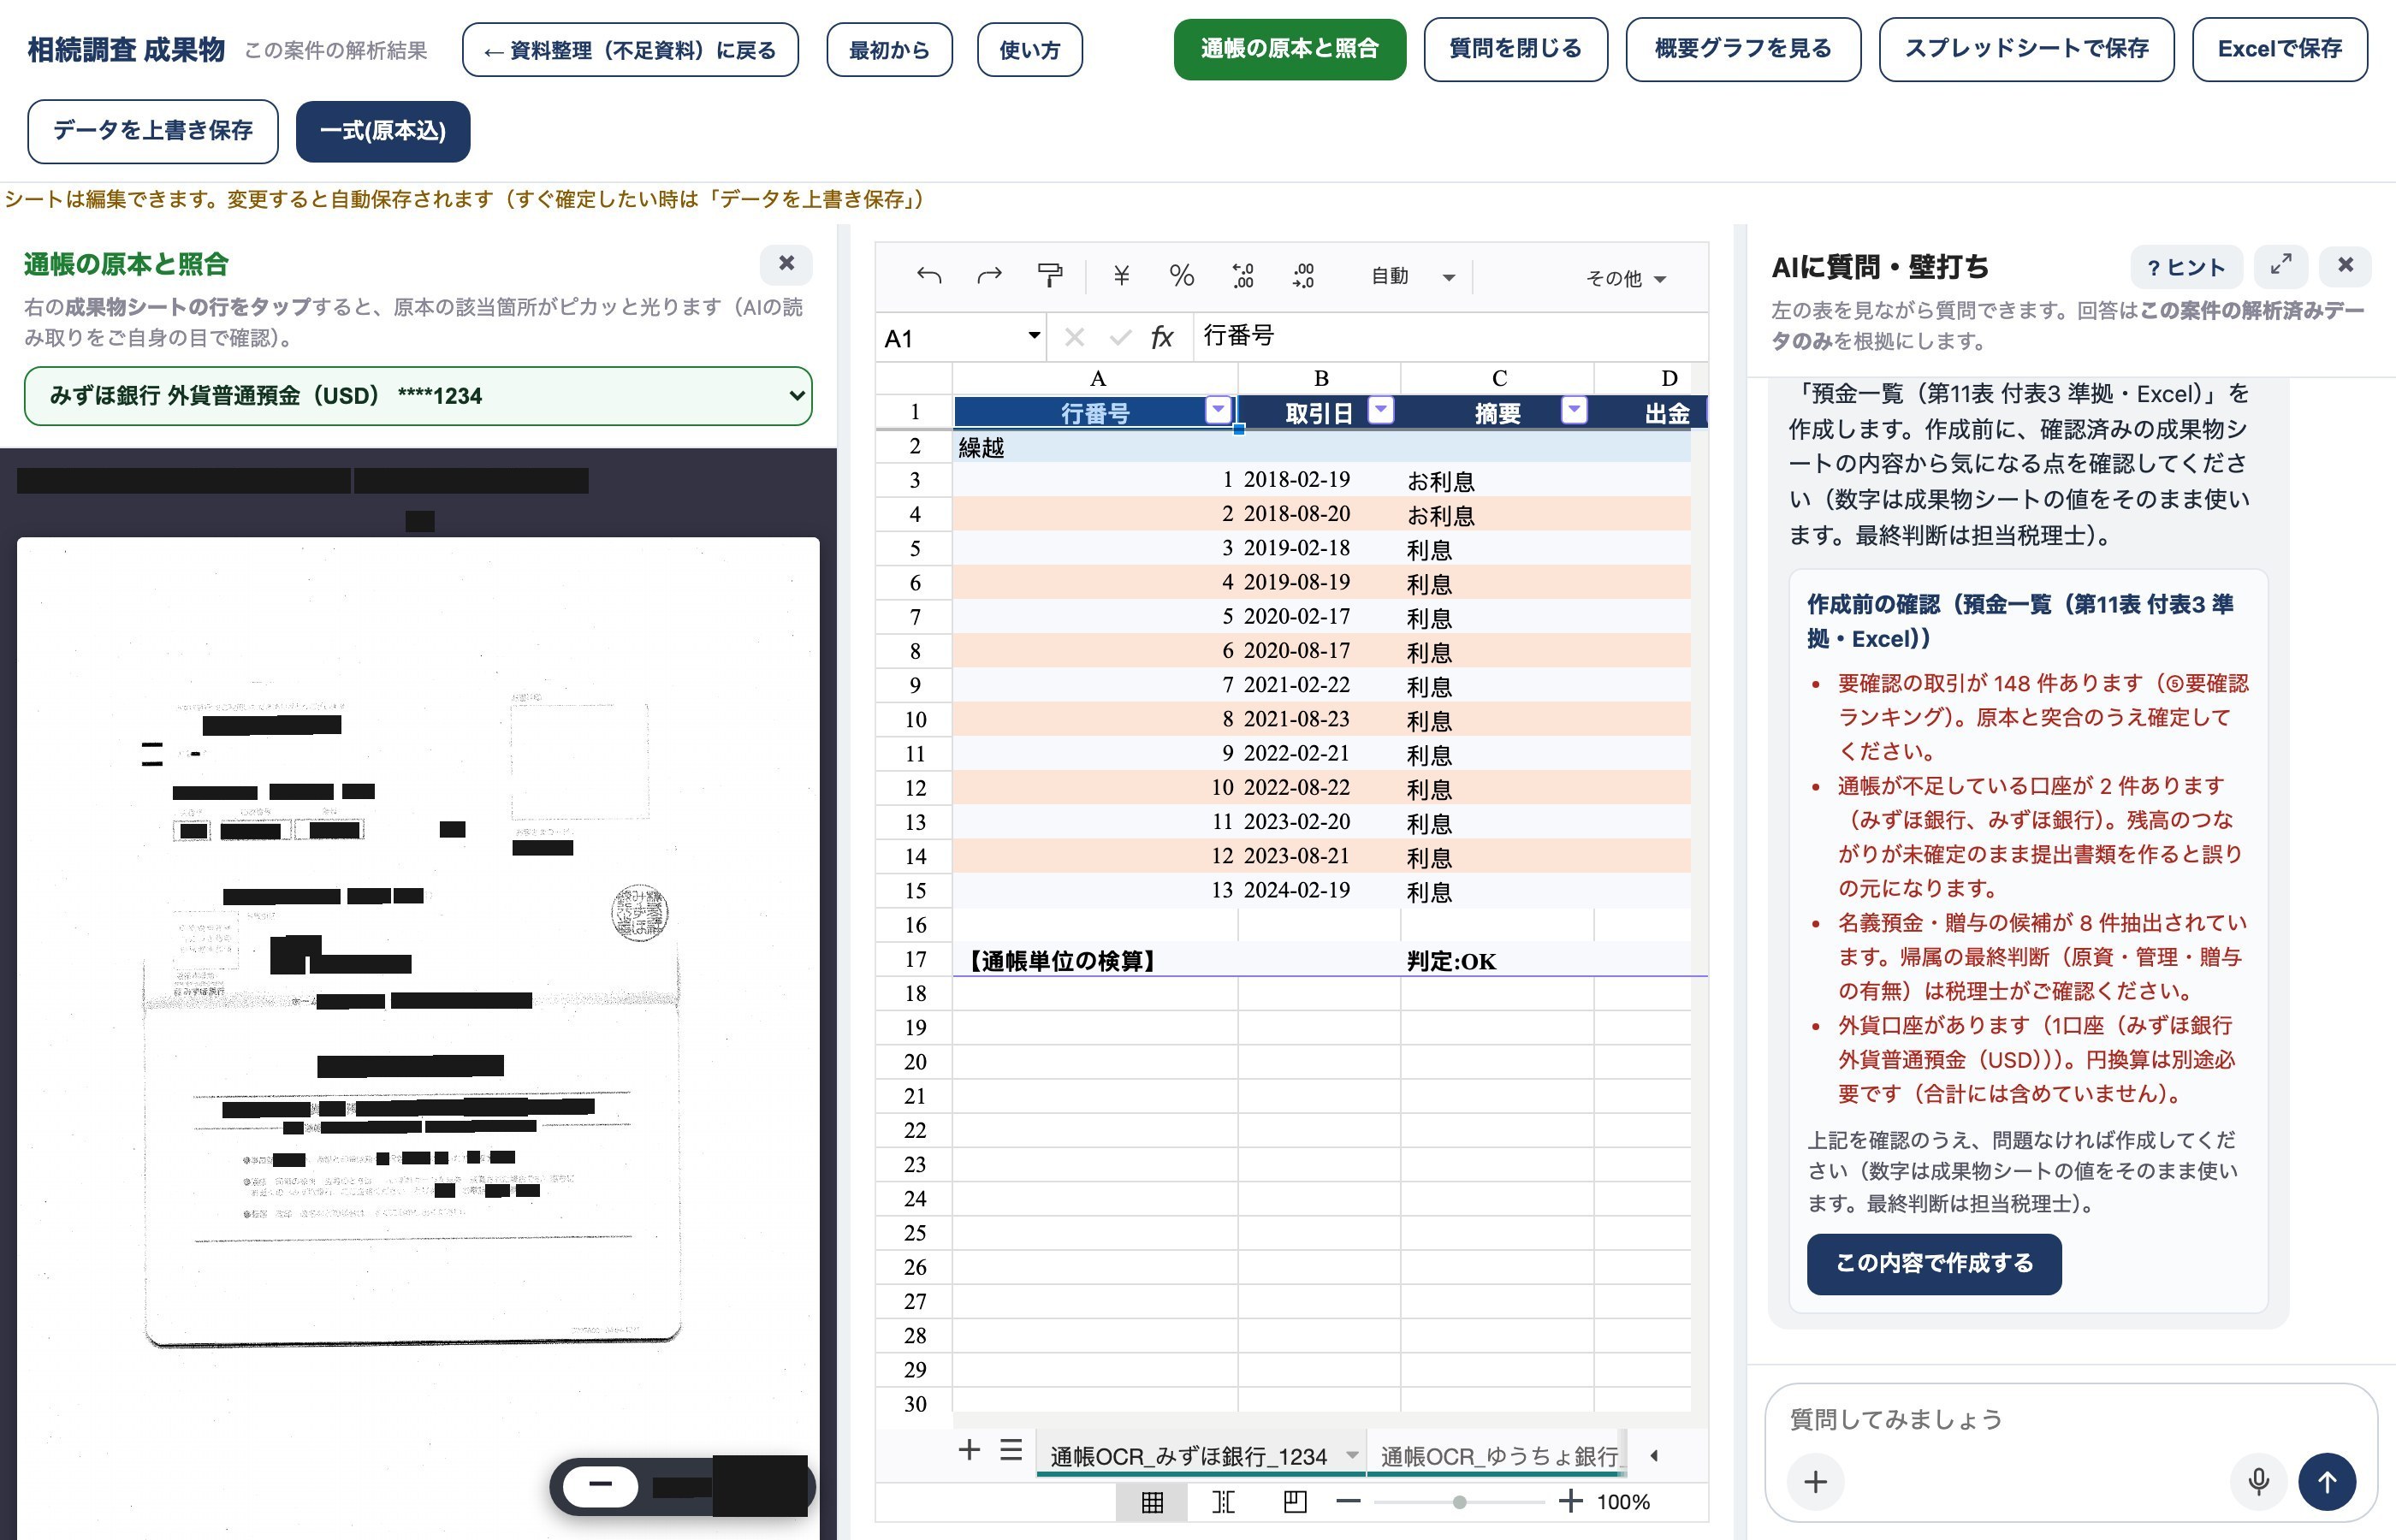The image size is (2396, 1540).
Task: Expand the AI question panel
Action: [x=2280, y=265]
